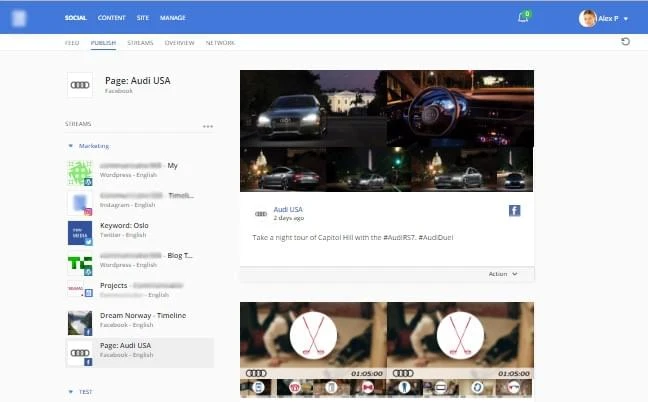Click the Audi avatar in the post
The image size is (648, 402).
[261, 214]
